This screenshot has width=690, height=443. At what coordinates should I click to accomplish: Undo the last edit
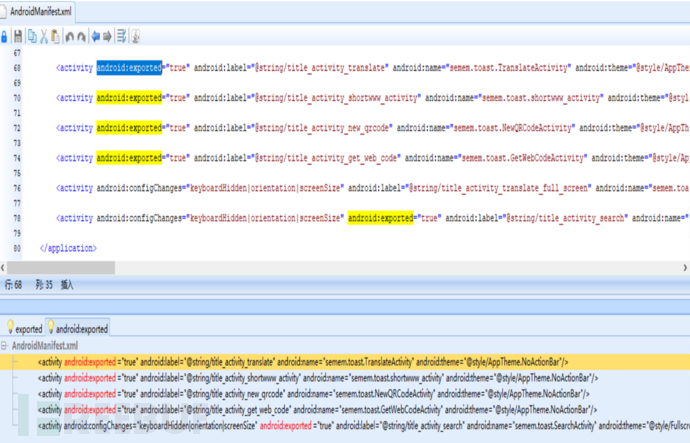70,37
